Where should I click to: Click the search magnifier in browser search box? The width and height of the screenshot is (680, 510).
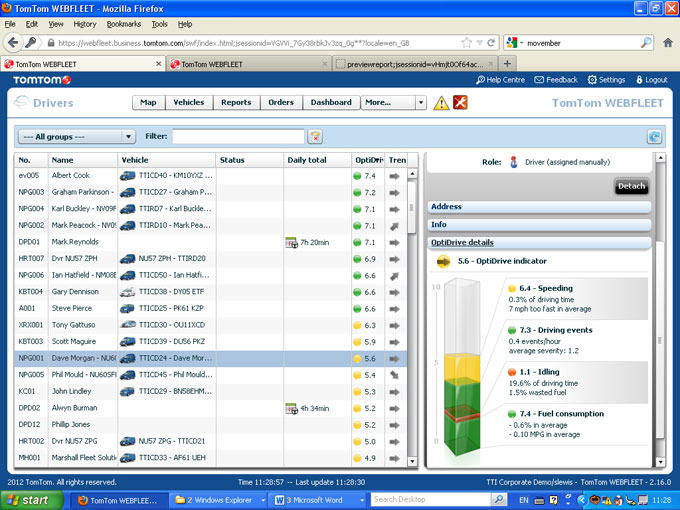pyautogui.click(x=646, y=42)
